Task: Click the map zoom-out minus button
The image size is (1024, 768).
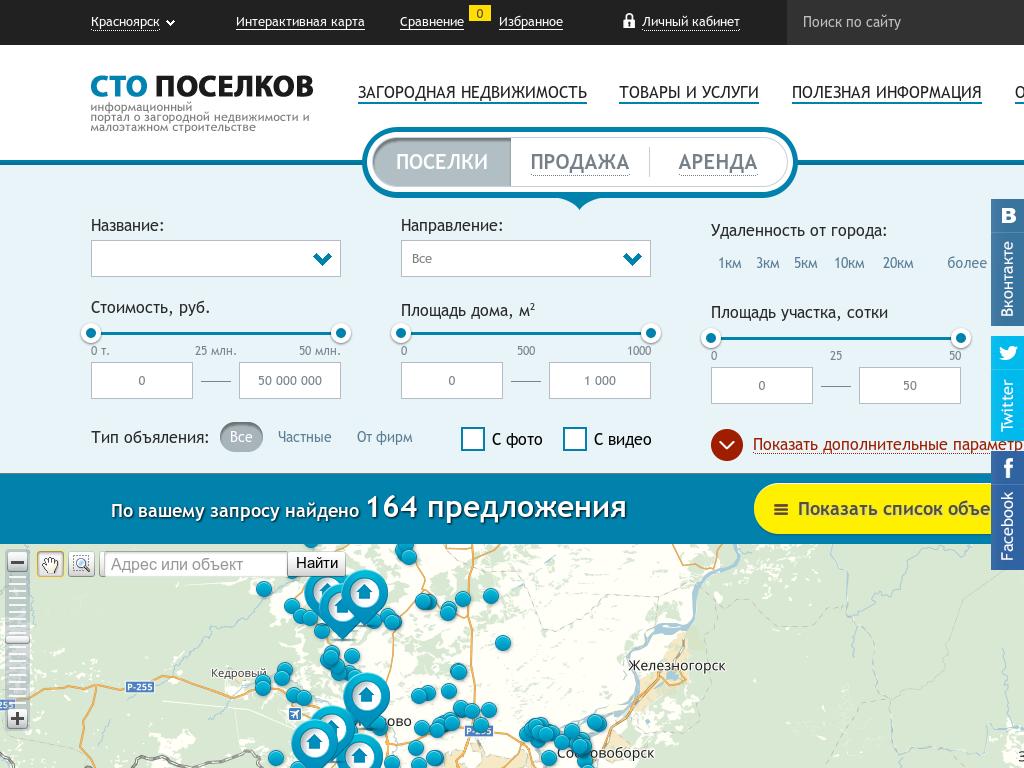Action: 17,562
